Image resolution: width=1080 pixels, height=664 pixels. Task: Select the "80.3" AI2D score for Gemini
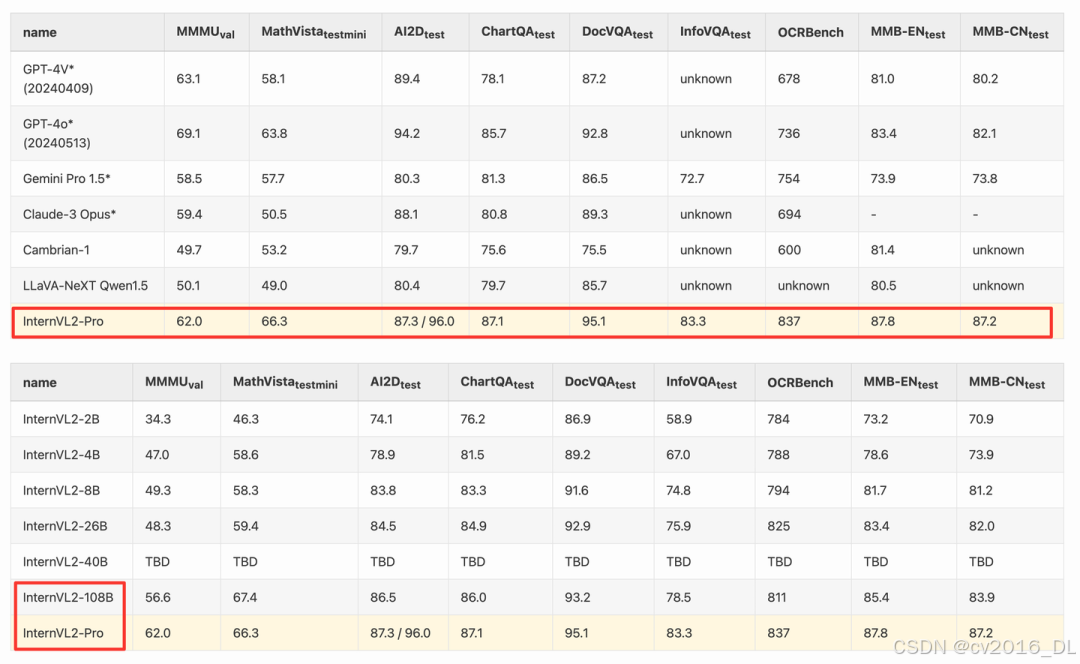click(x=406, y=178)
